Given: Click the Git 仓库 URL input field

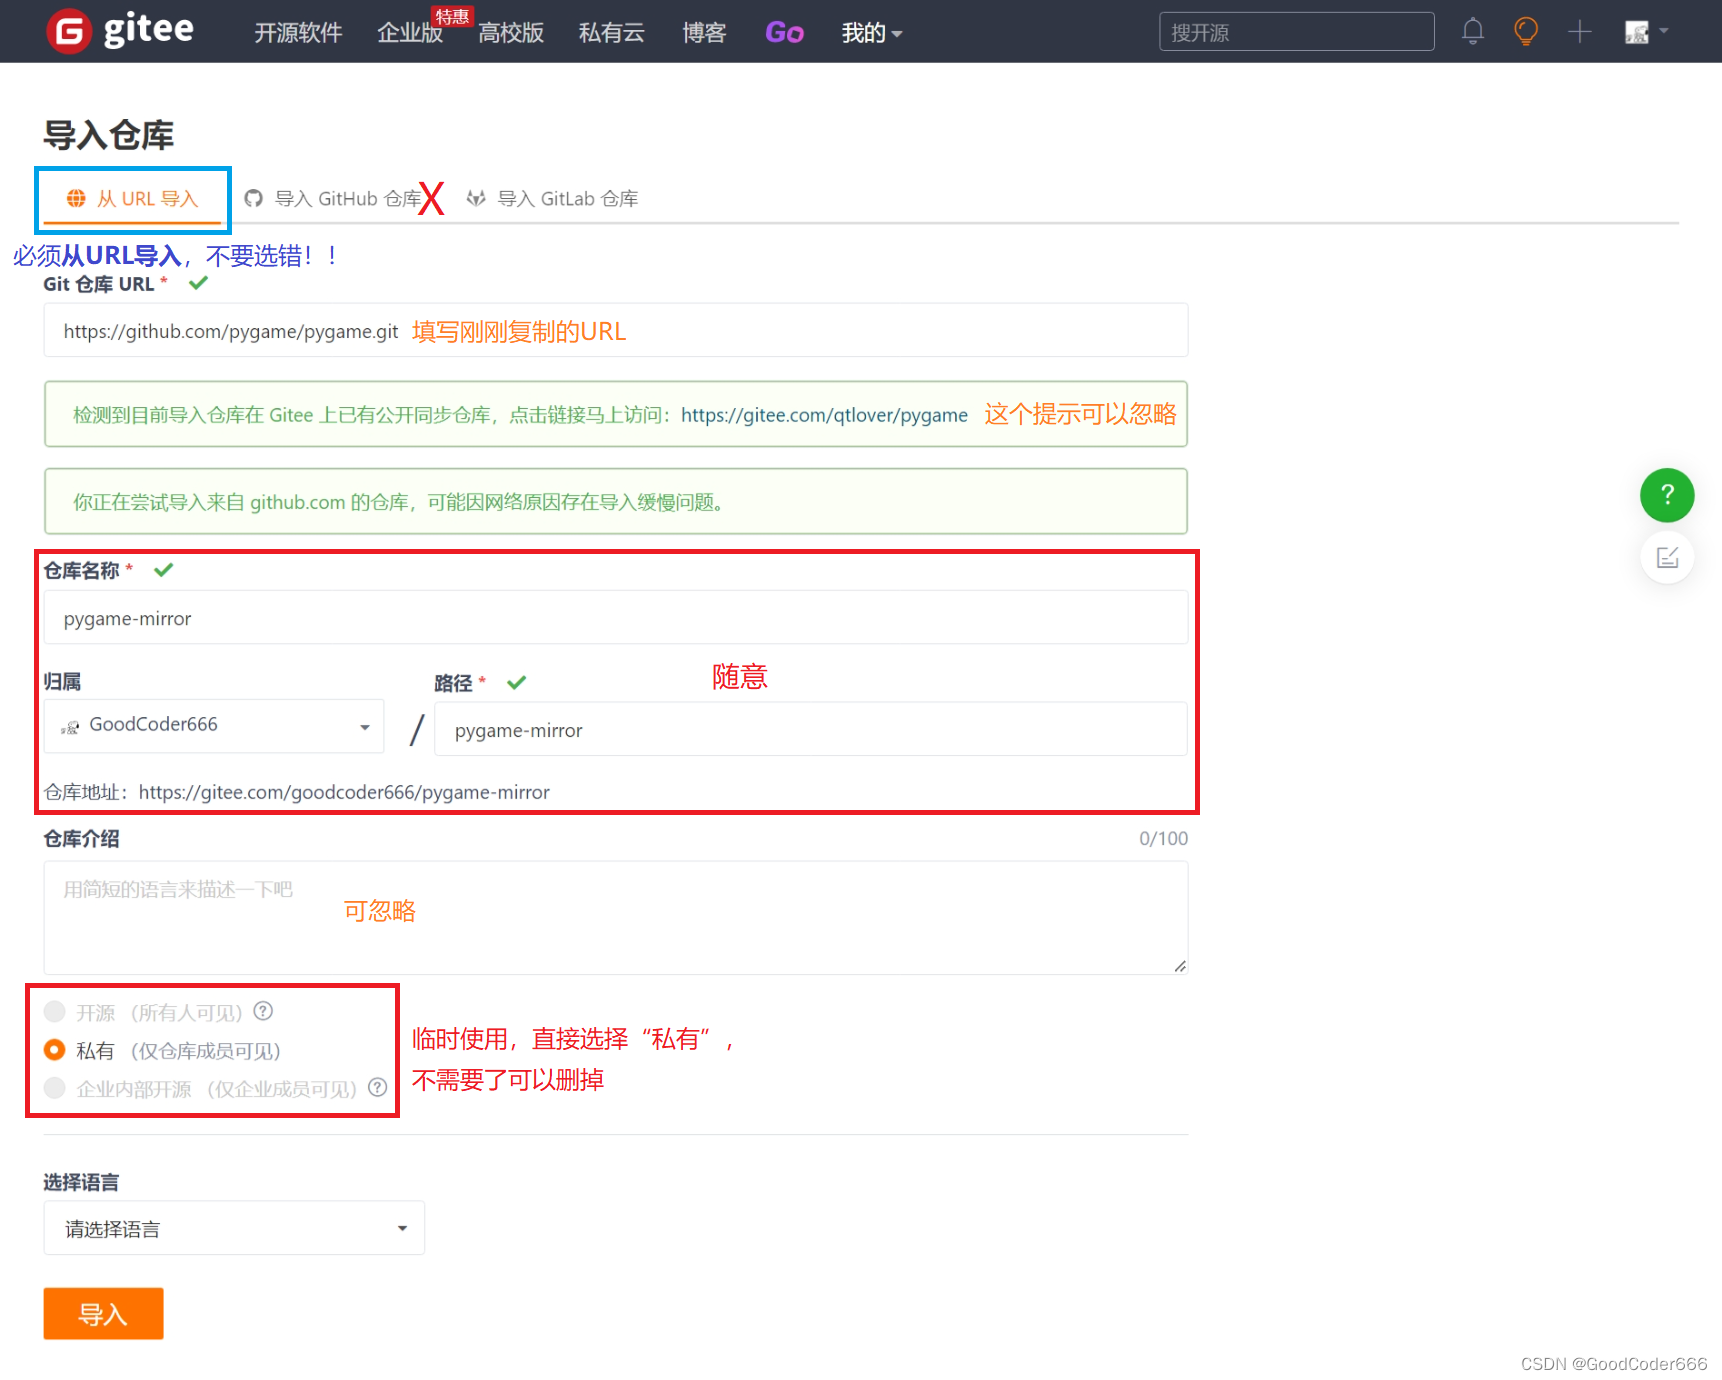Looking at the screenshot, I should [615, 330].
